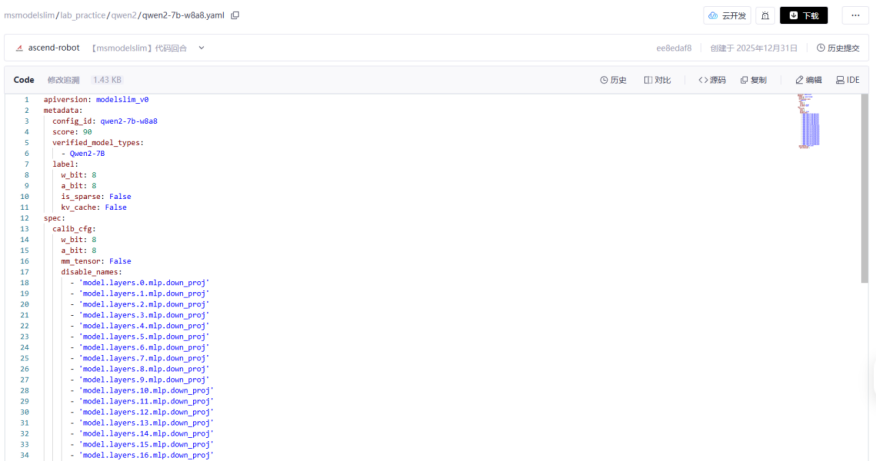View 历史提交 commit history
The width and height of the screenshot is (876, 462).
[x=837, y=48]
